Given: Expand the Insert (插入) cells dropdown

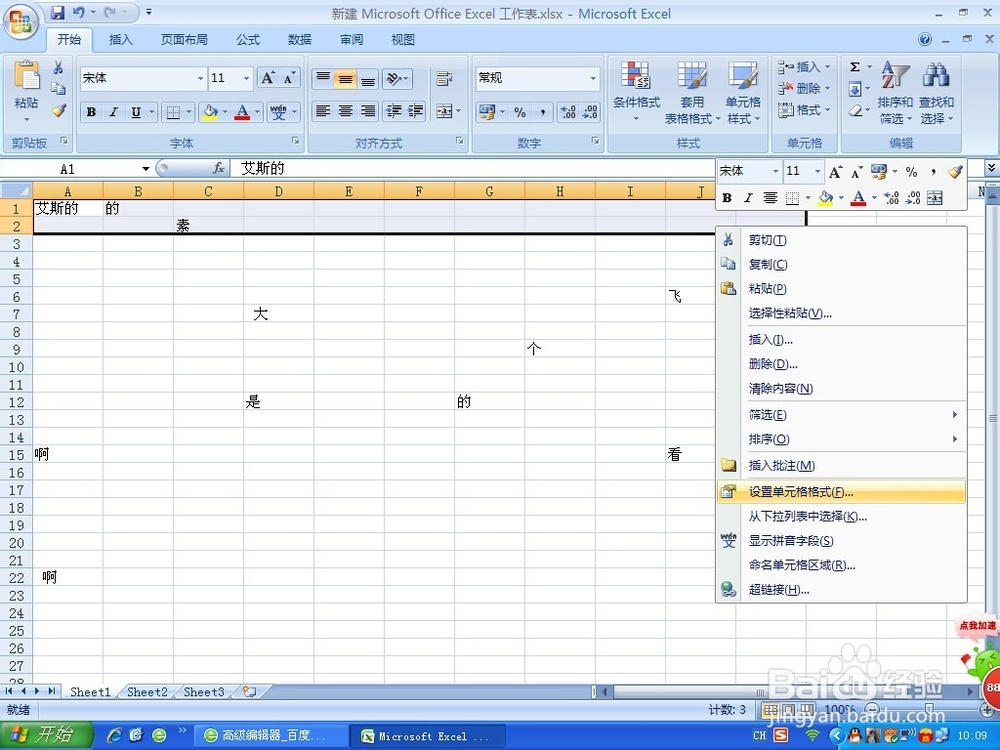Looking at the screenshot, I should tap(828, 67).
